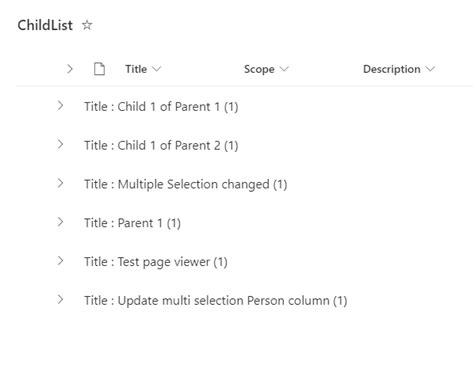
Task: Expand the Test page viewer group
Action: (x=60, y=261)
